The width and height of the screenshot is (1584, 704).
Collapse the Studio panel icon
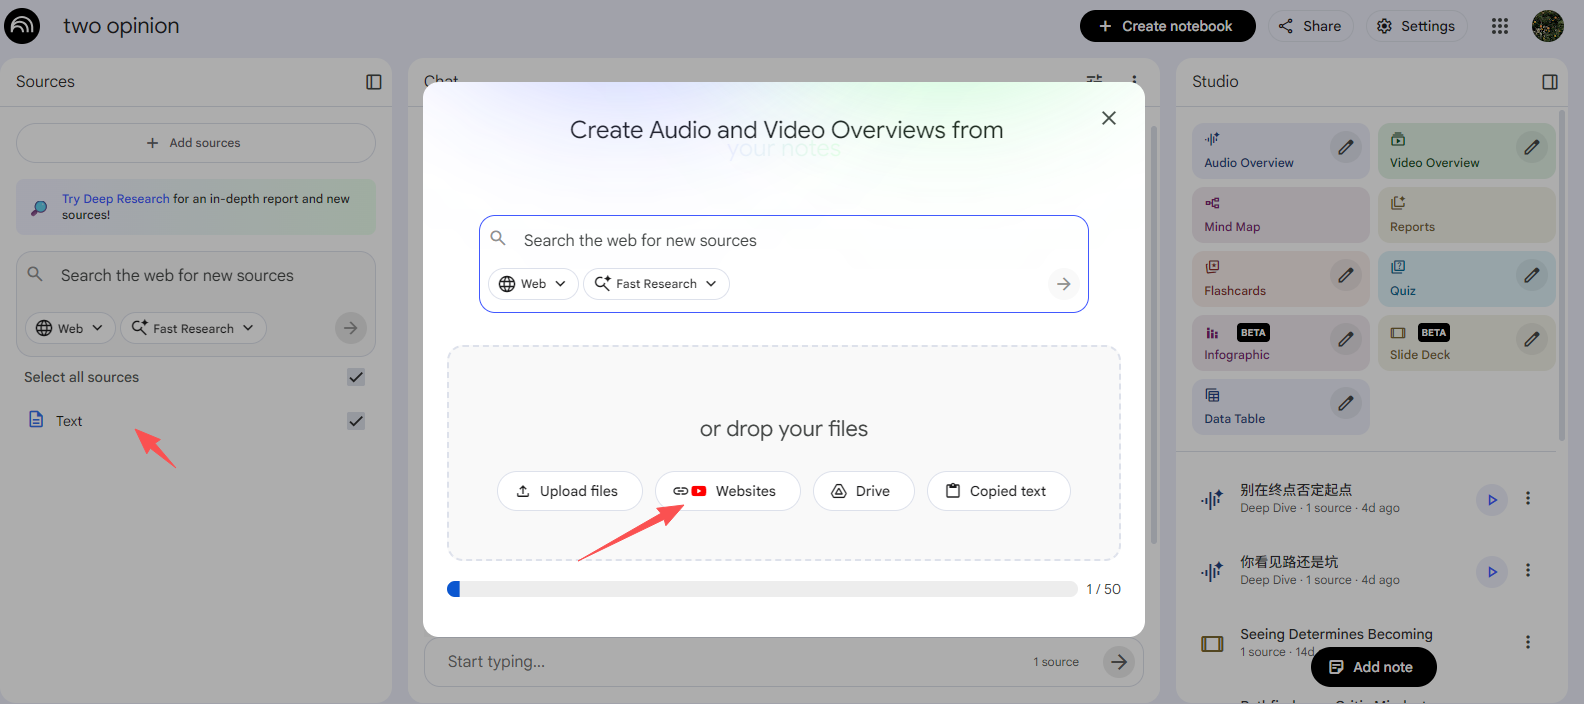(x=1550, y=82)
